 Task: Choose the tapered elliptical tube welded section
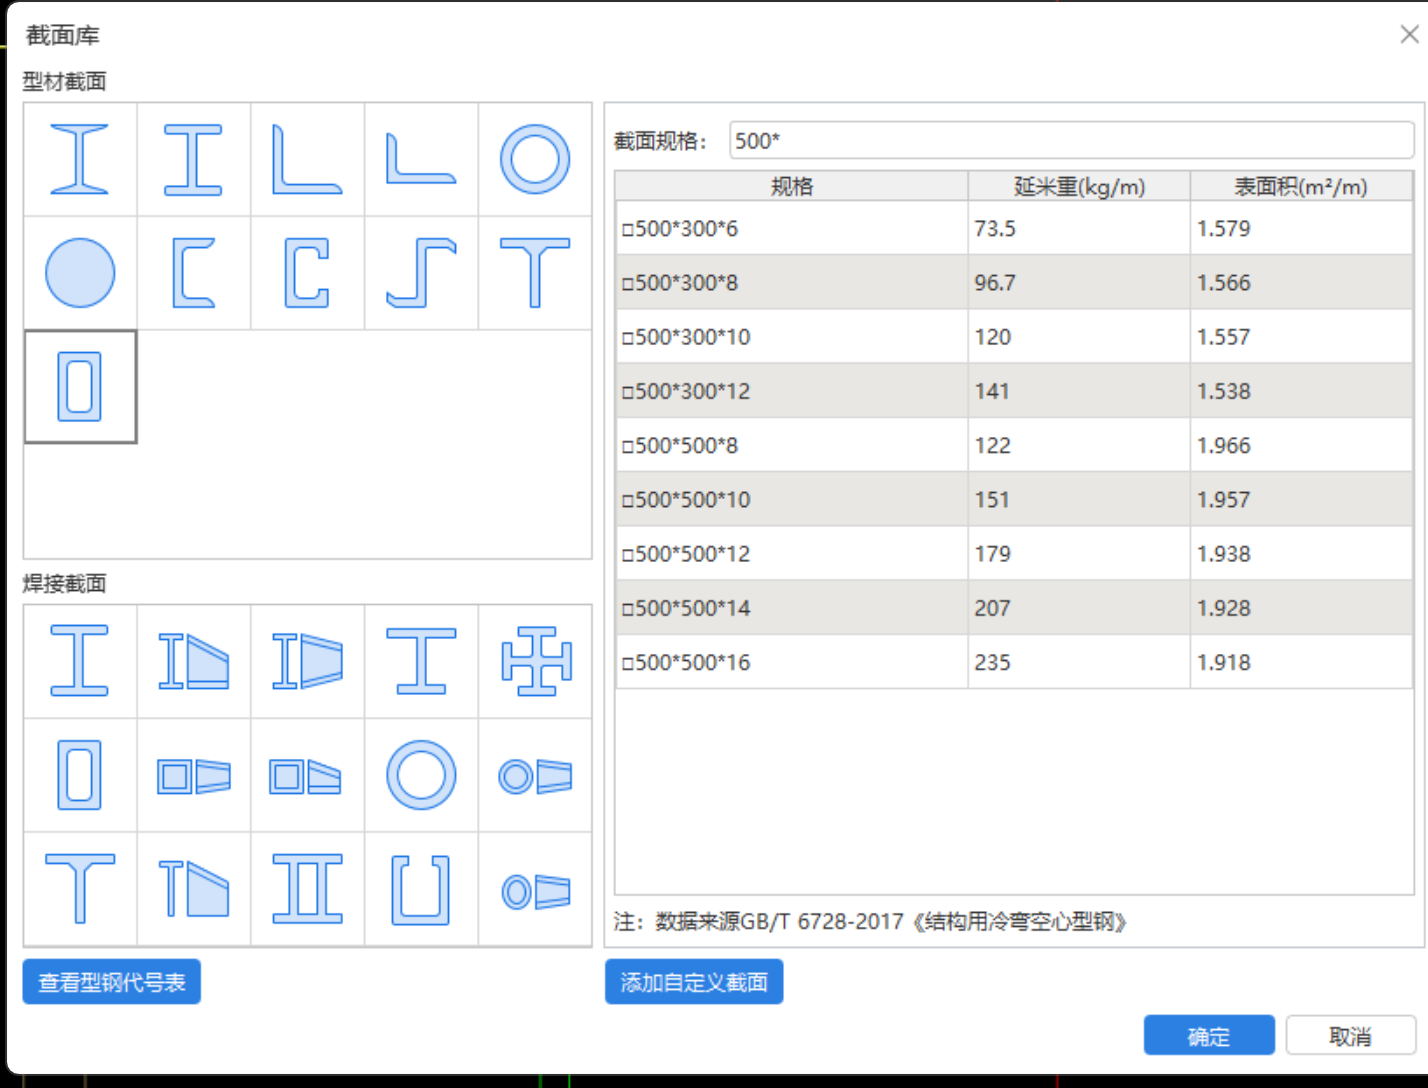tap(535, 889)
